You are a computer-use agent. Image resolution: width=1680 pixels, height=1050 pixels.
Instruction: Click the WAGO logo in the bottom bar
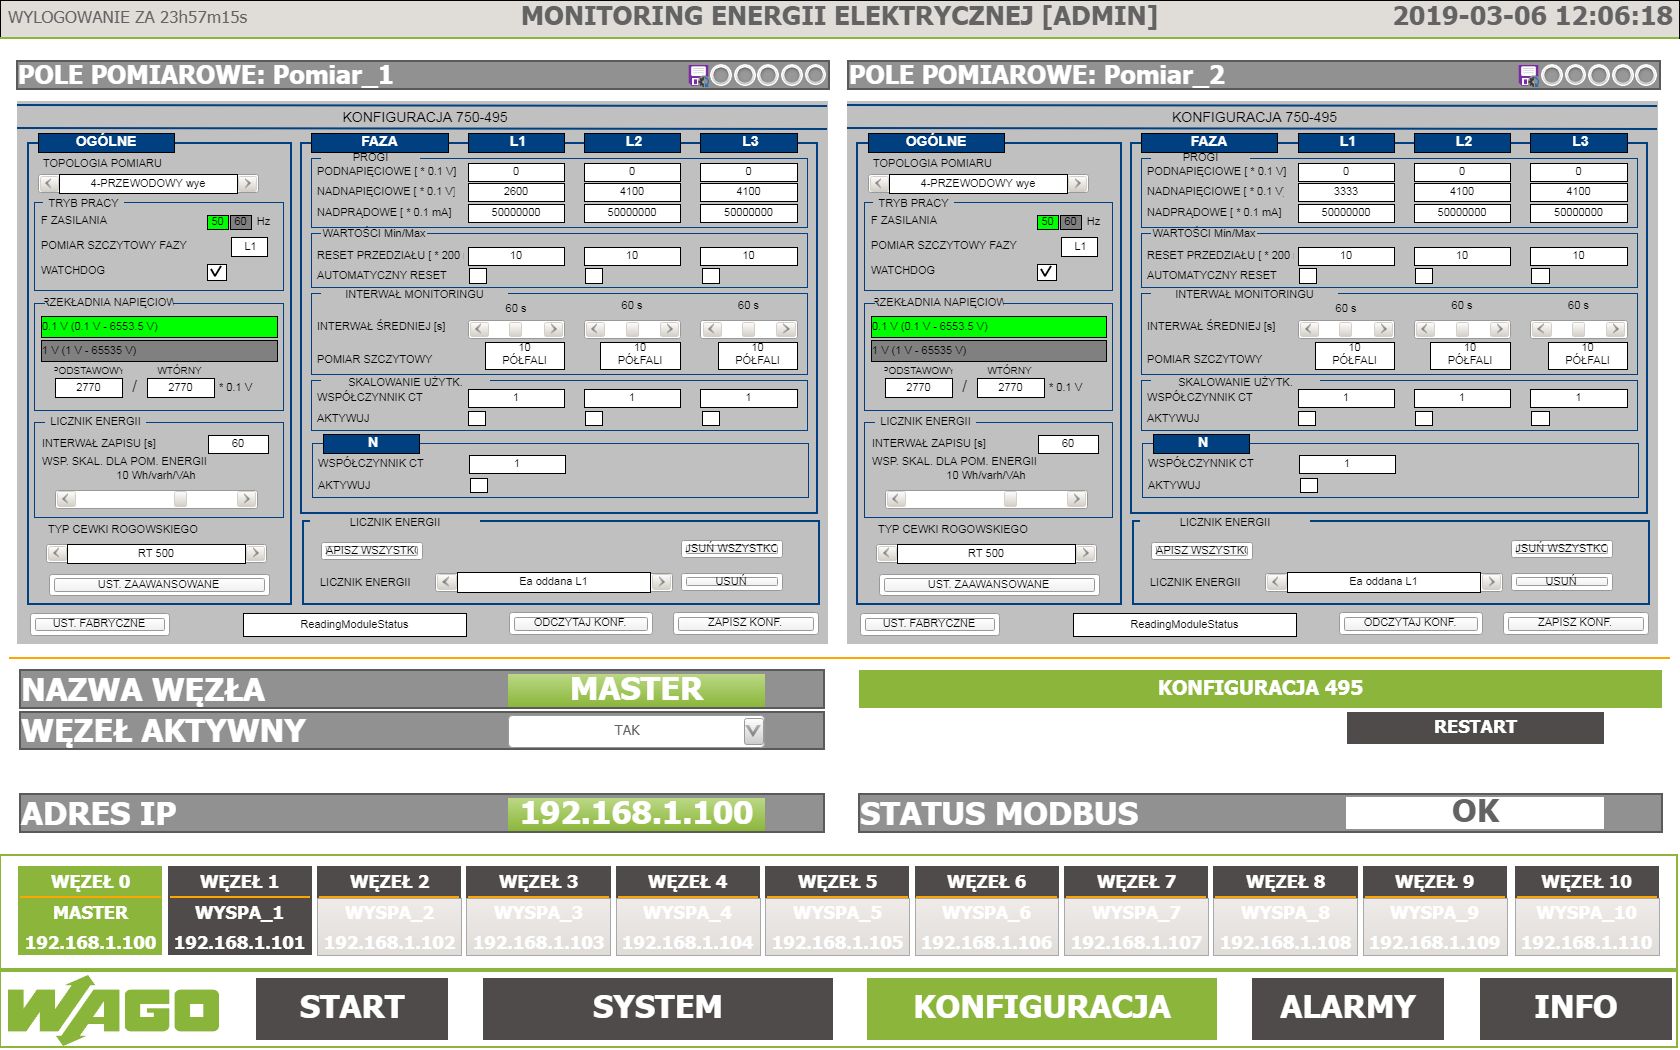coord(110,1007)
